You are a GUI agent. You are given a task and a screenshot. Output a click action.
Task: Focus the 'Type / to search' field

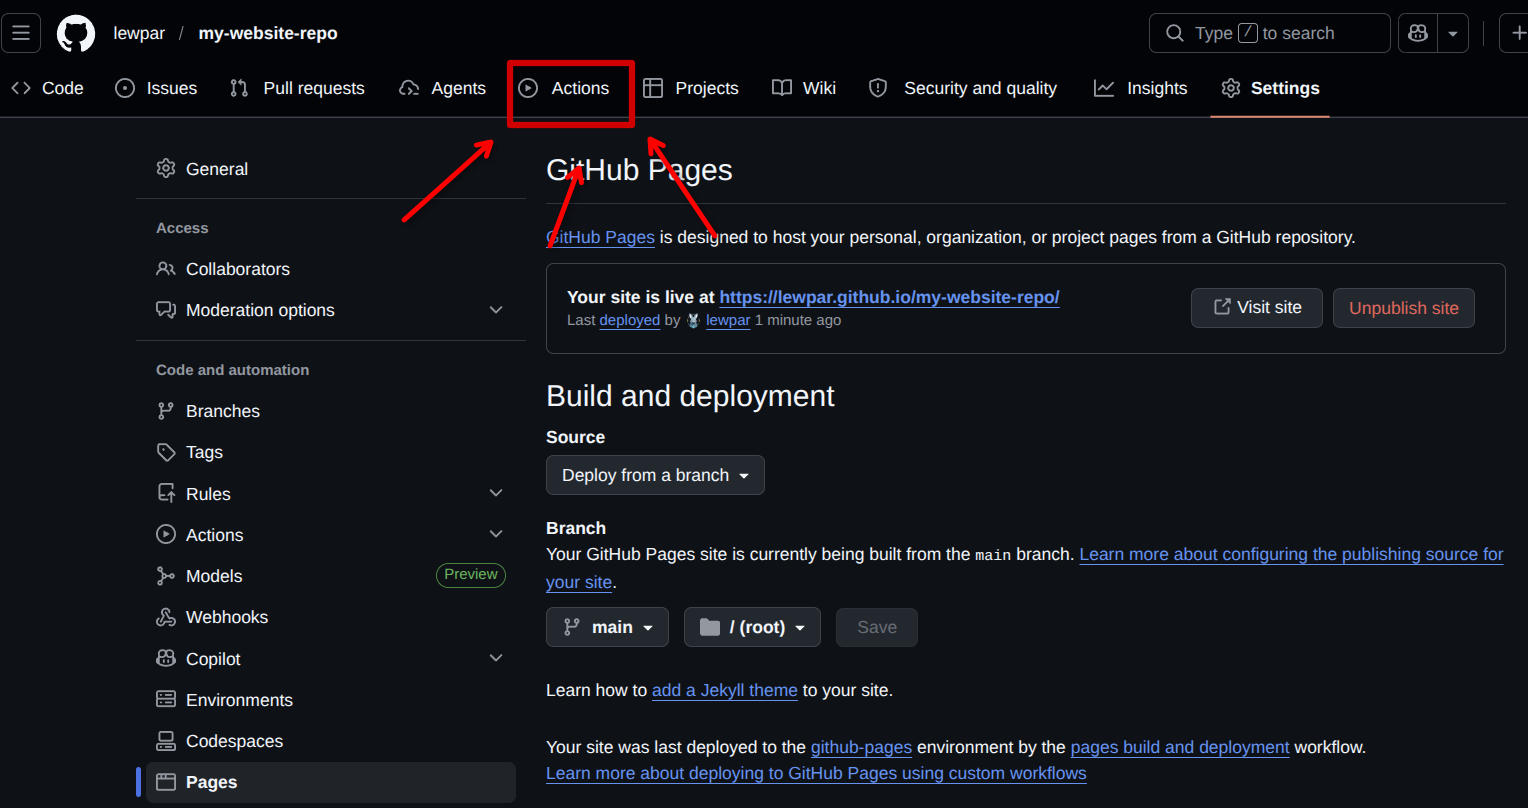point(1269,33)
